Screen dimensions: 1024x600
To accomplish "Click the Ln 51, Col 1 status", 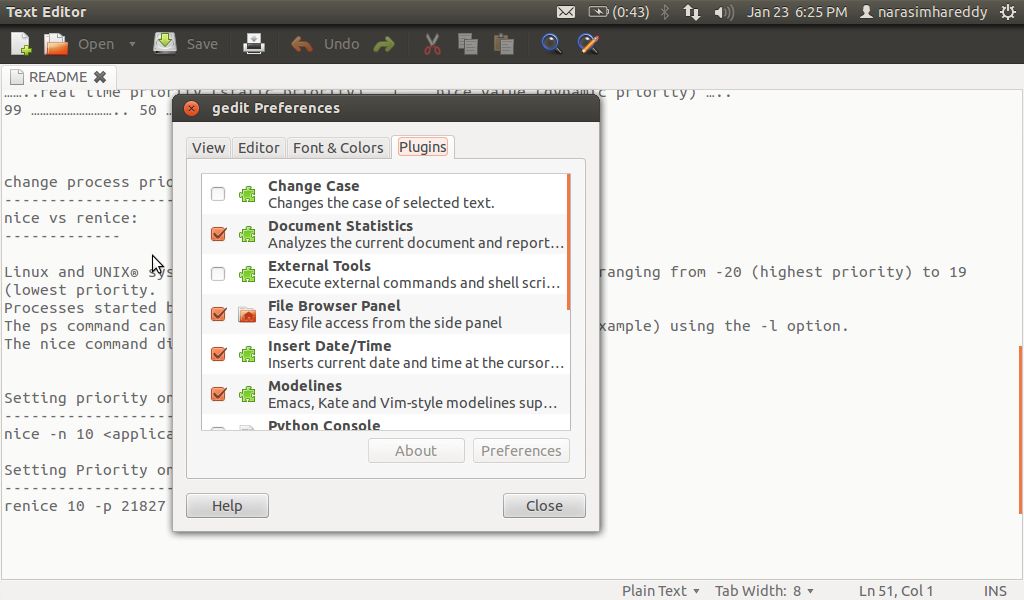I will pos(895,590).
